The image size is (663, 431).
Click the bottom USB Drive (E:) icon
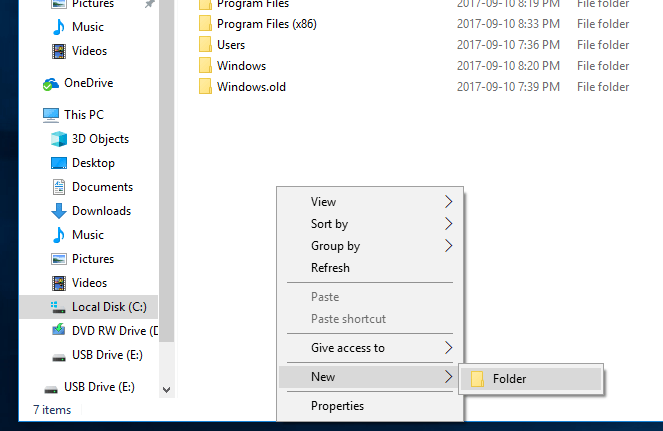pyautogui.click(x=51, y=389)
